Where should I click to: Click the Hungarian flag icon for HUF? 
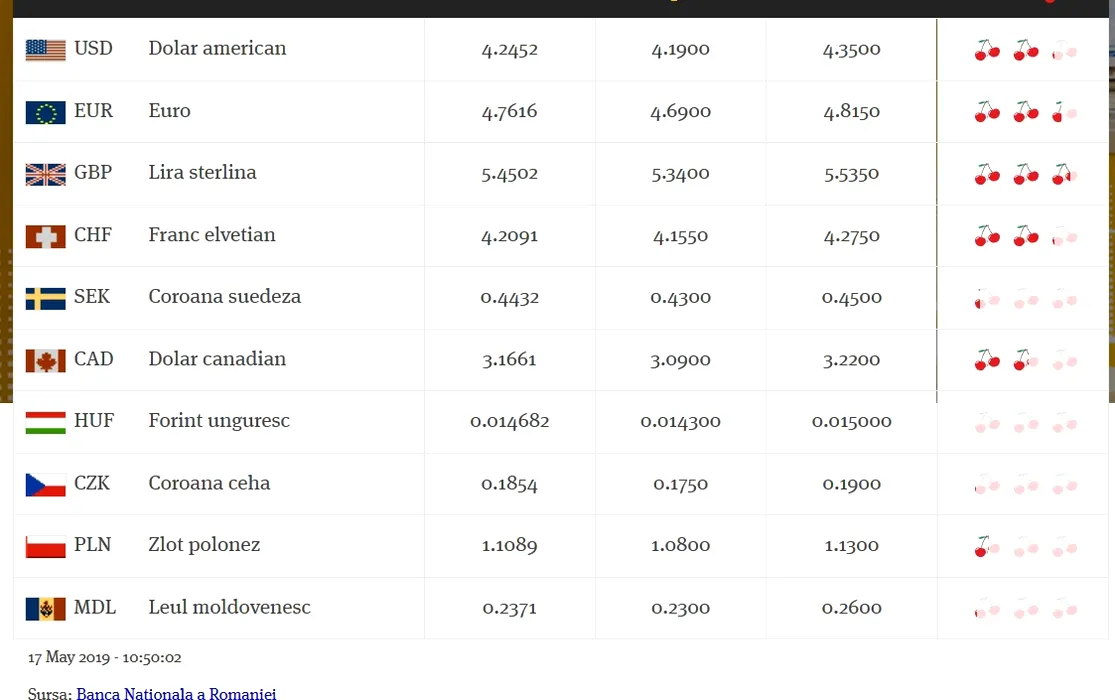(46, 423)
